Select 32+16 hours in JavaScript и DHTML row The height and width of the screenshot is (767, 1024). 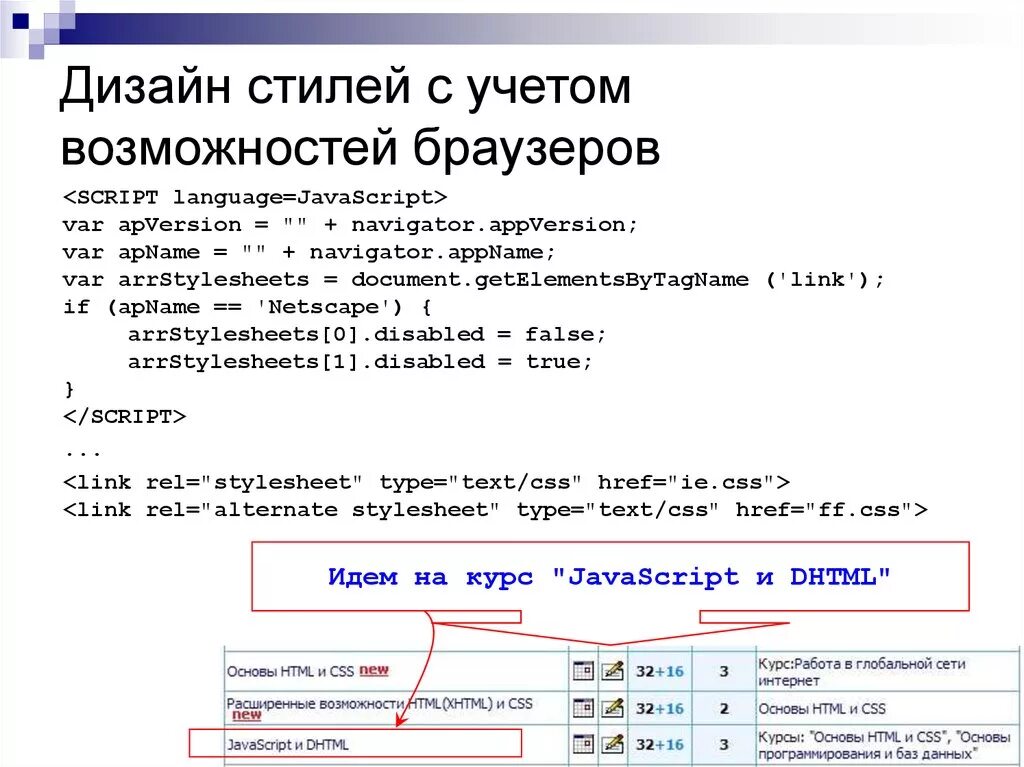point(660,745)
